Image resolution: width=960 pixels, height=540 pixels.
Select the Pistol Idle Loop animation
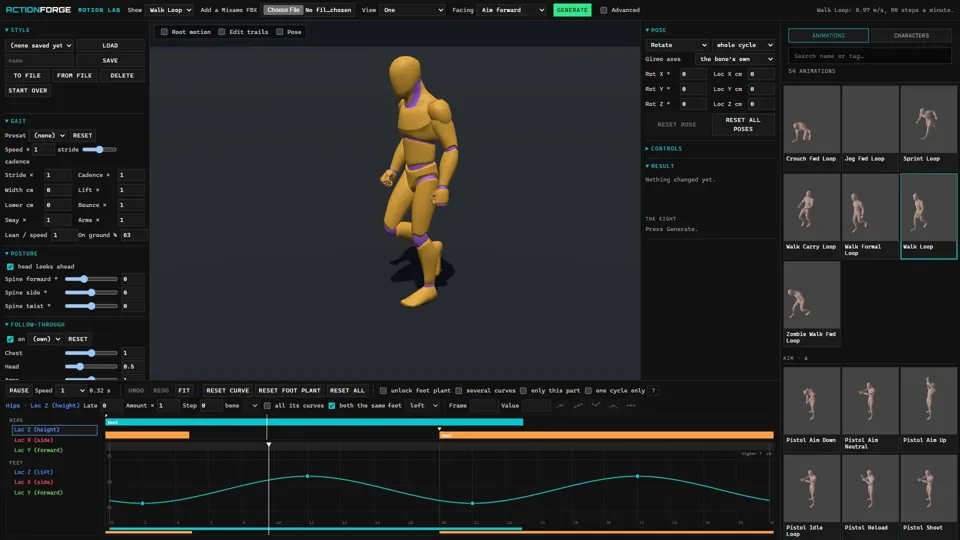[811, 497]
